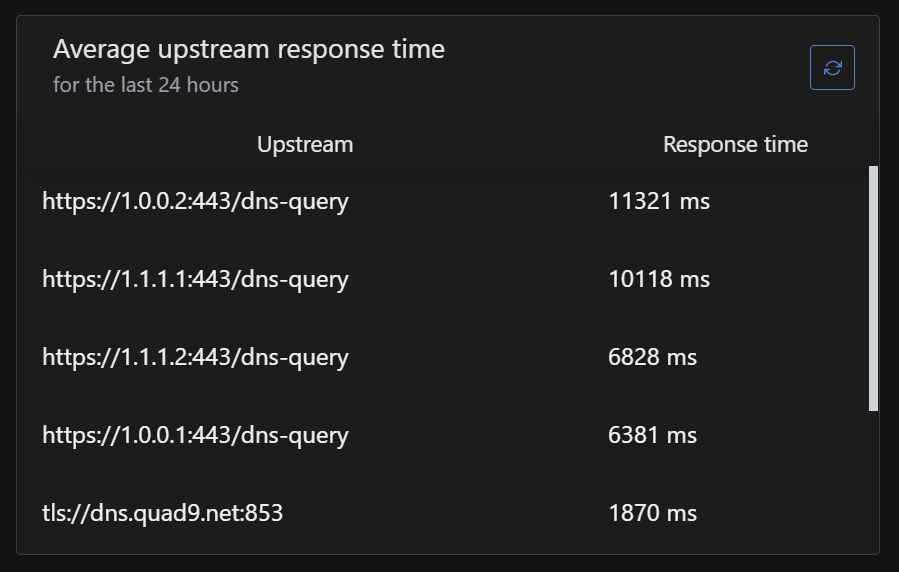This screenshot has height=572, width=899.
Task: Click the 10118 ms response time value
Action: click(658, 279)
